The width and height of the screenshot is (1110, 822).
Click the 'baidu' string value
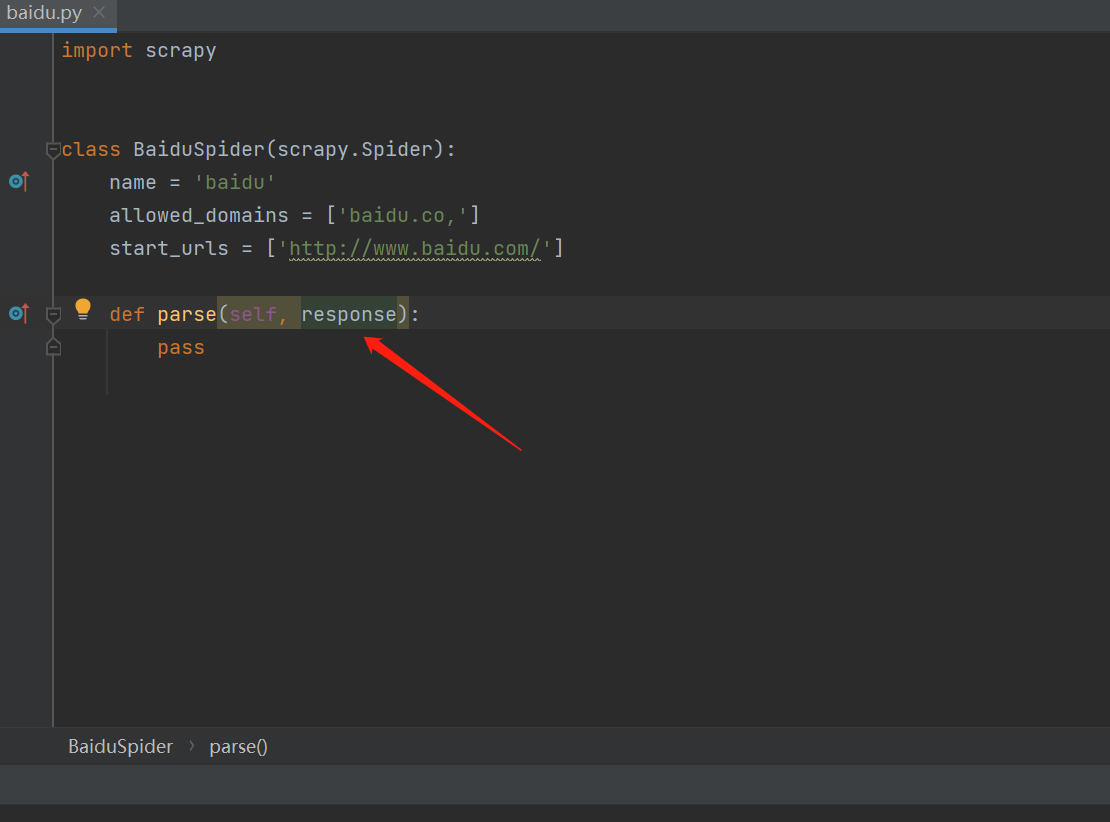pos(234,183)
